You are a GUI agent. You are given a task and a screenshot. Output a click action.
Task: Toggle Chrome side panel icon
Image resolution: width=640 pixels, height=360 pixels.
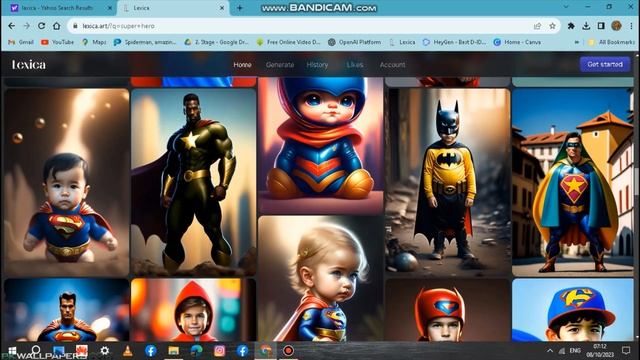[601, 26]
